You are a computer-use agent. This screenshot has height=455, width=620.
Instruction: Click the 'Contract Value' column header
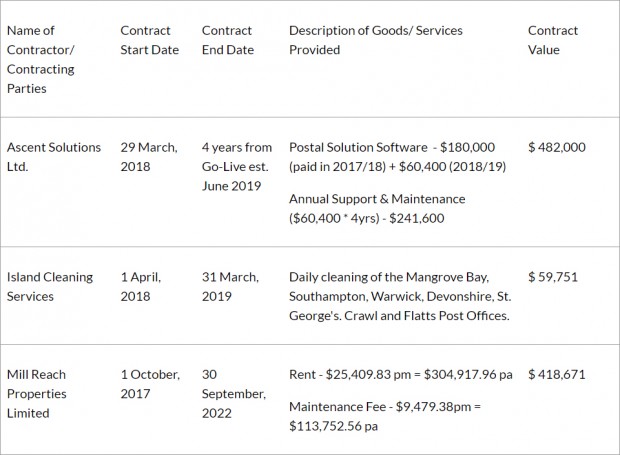[x=553, y=40]
